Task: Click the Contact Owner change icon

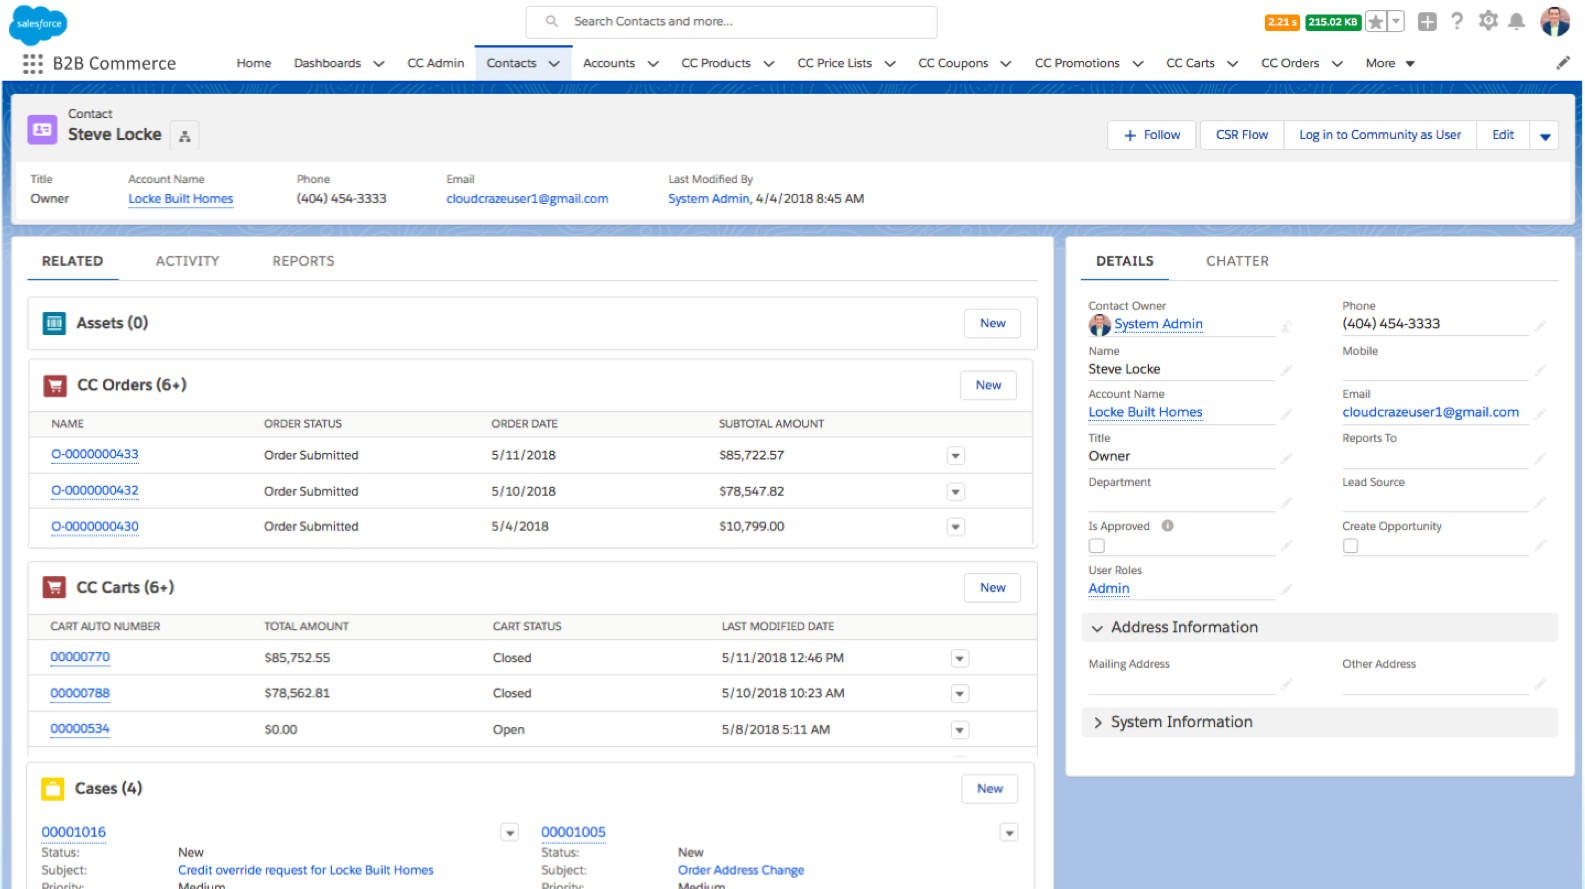Action: (1286, 326)
